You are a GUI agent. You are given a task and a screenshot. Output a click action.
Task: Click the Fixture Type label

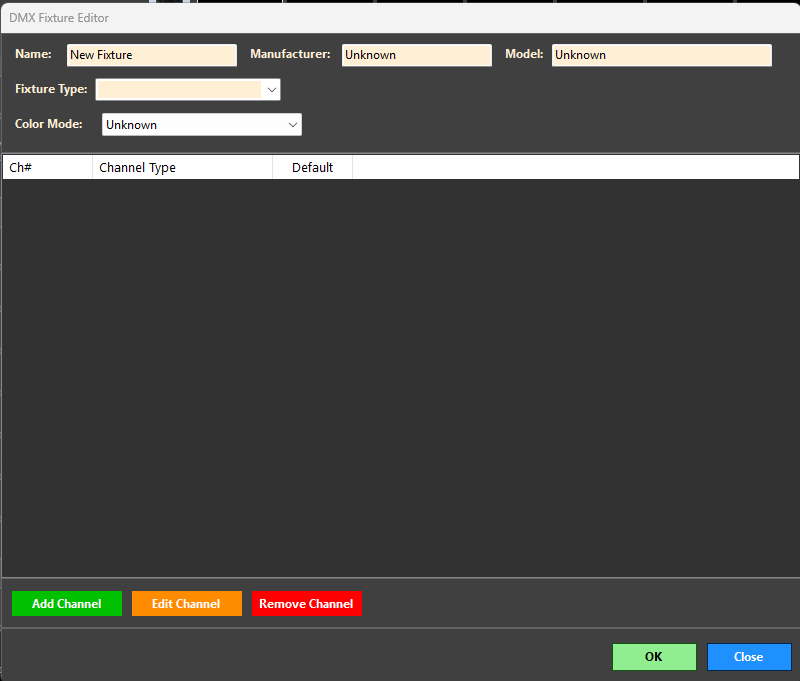51,89
